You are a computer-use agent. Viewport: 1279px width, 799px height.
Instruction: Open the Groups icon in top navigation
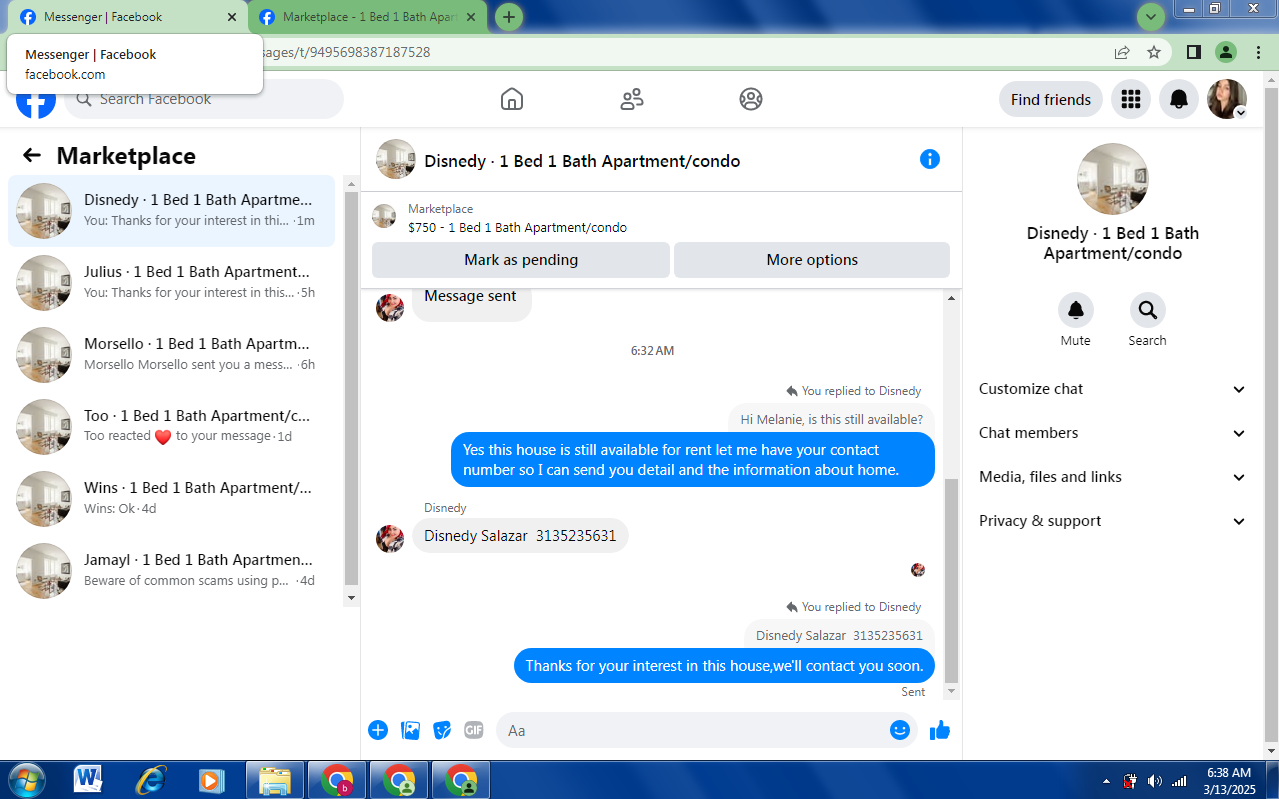pos(751,99)
